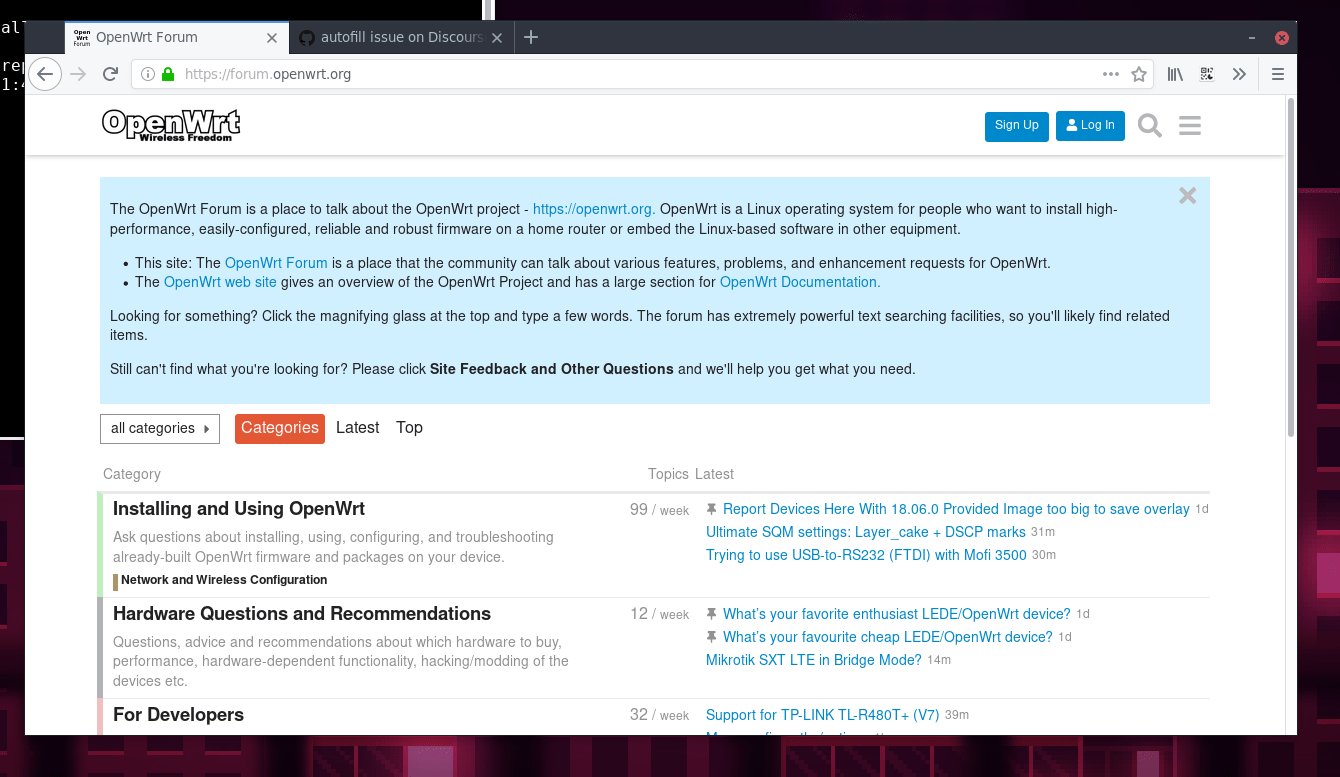Reload the page with the refresh icon

(110, 74)
